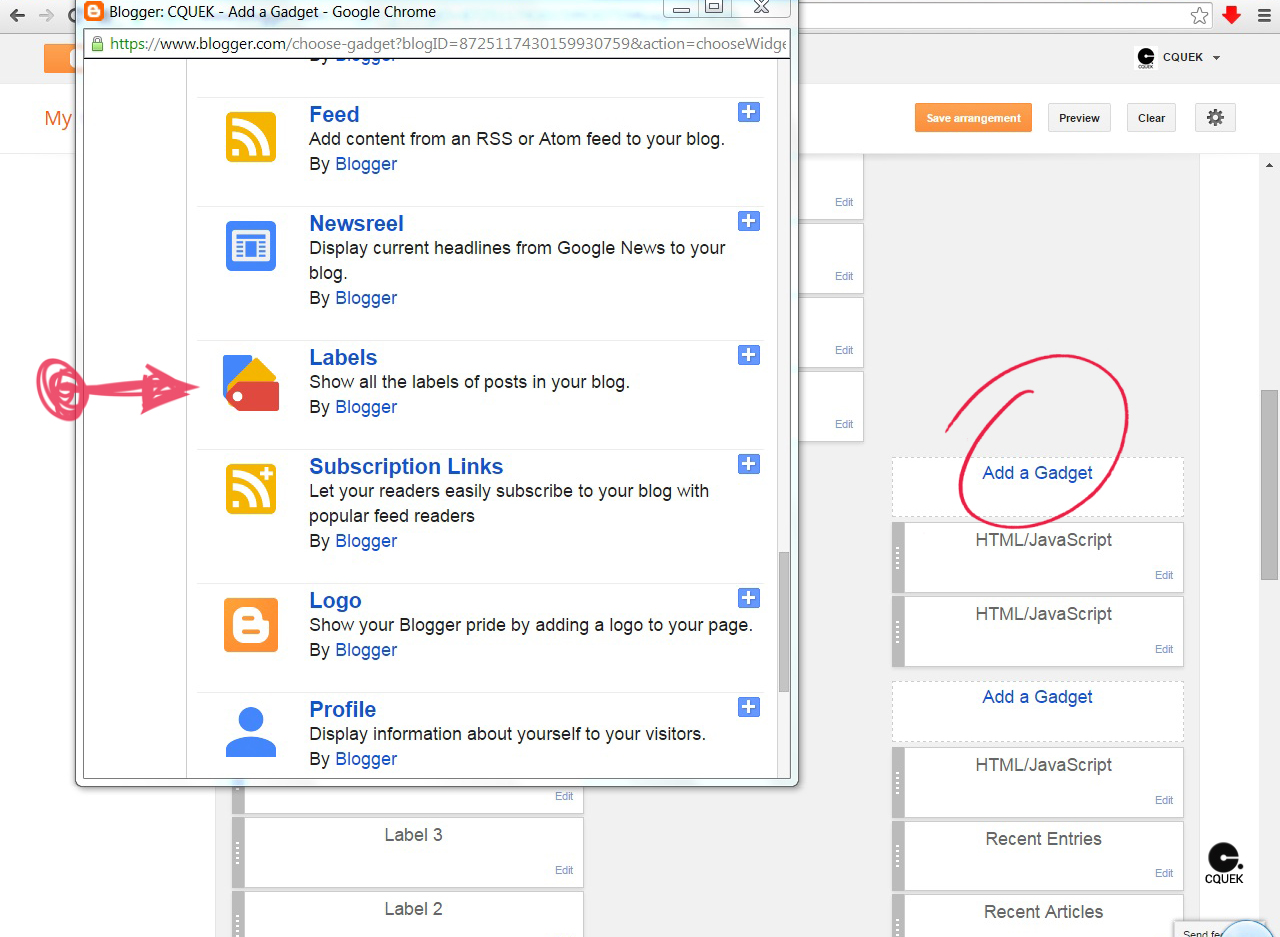1280x937 pixels.
Task: Click the Clear button
Action: coord(1151,118)
